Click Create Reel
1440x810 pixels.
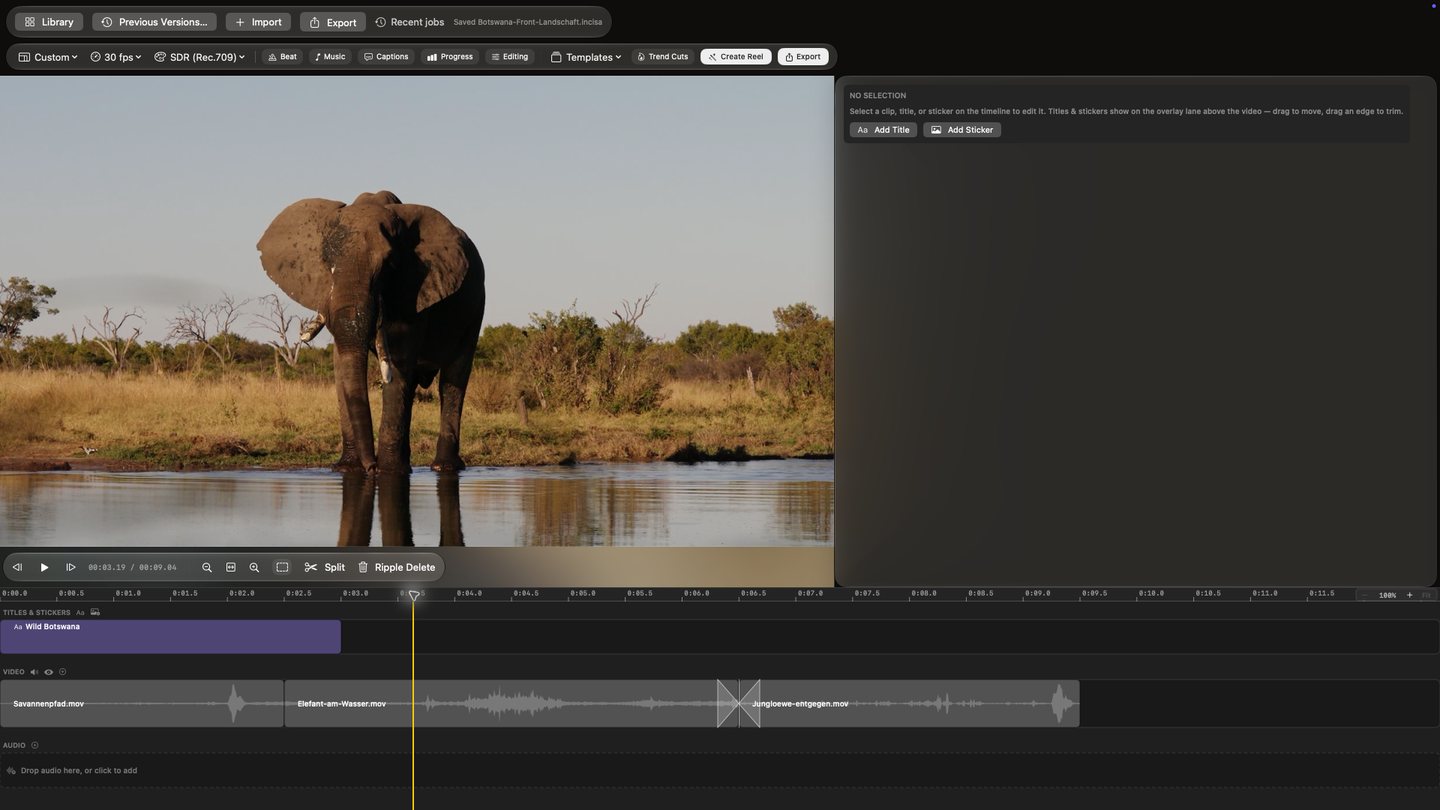point(736,57)
